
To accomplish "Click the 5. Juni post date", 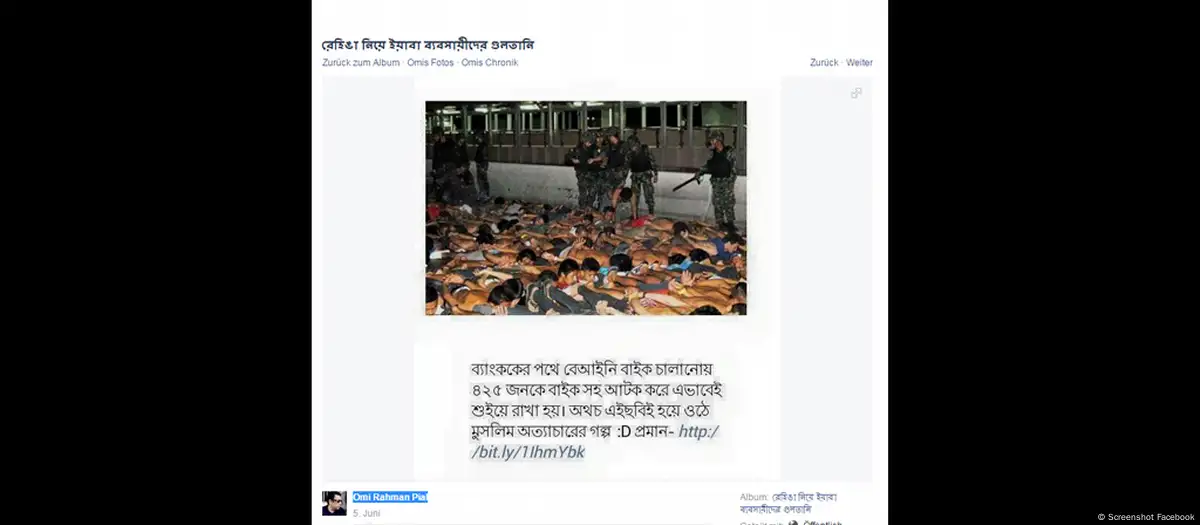I will [x=366, y=513].
